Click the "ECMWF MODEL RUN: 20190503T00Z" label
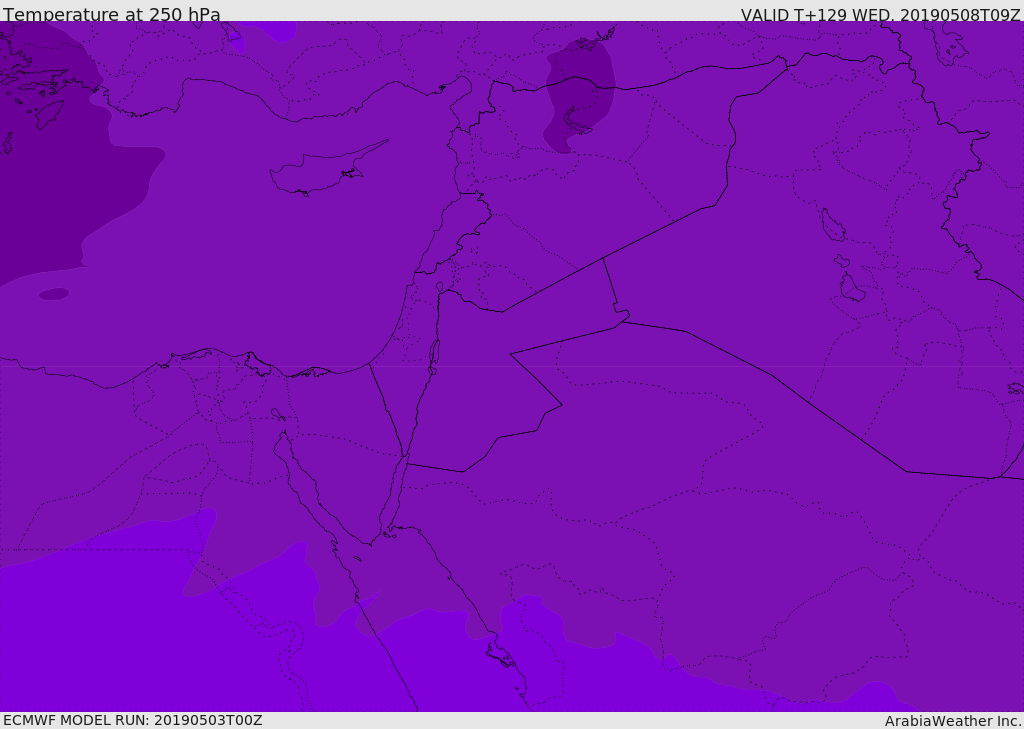Image resolution: width=1024 pixels, height=729 pixels. [133, 720]
